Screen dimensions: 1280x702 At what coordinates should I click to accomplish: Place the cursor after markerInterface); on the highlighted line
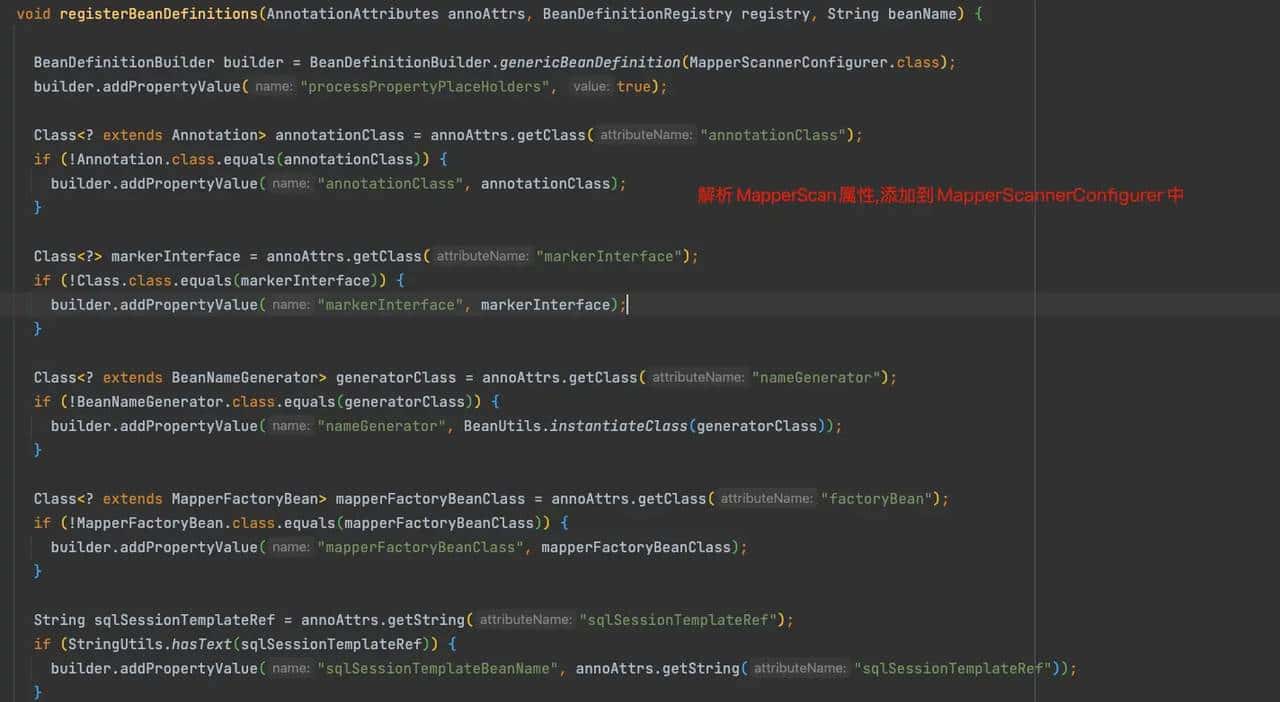[627, 305]
